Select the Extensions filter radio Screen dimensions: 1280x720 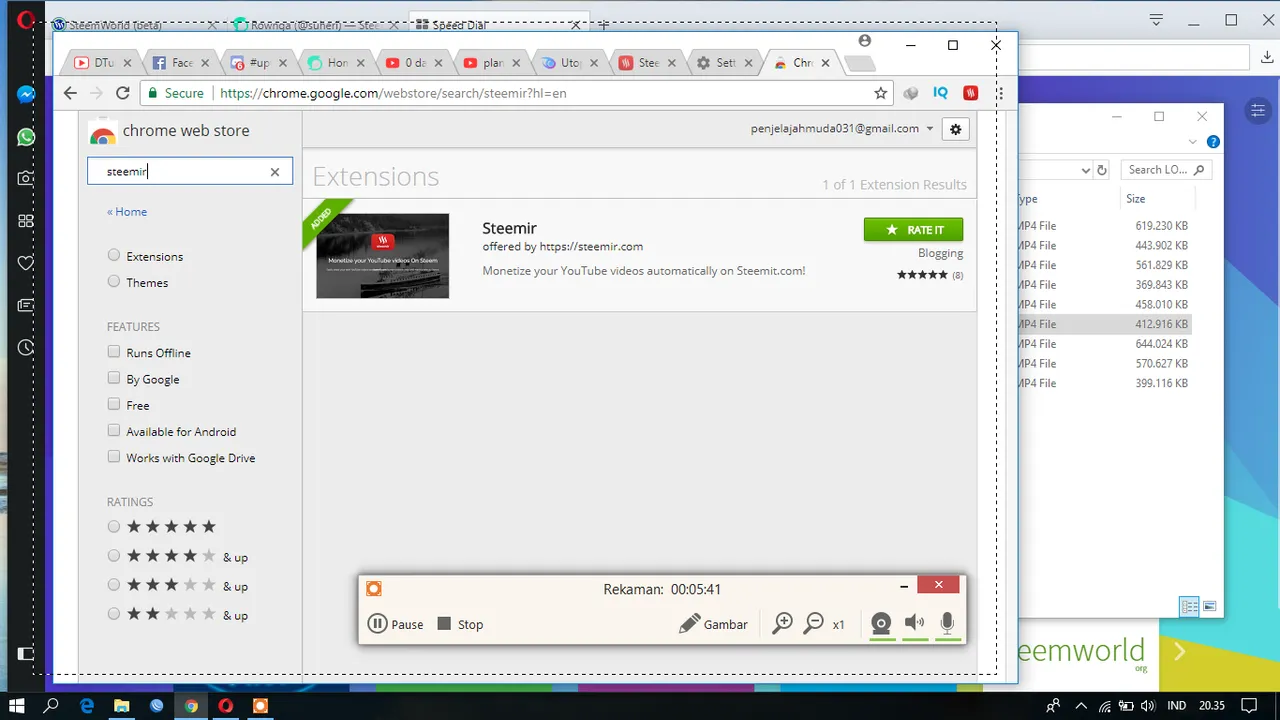click(114, 256)
